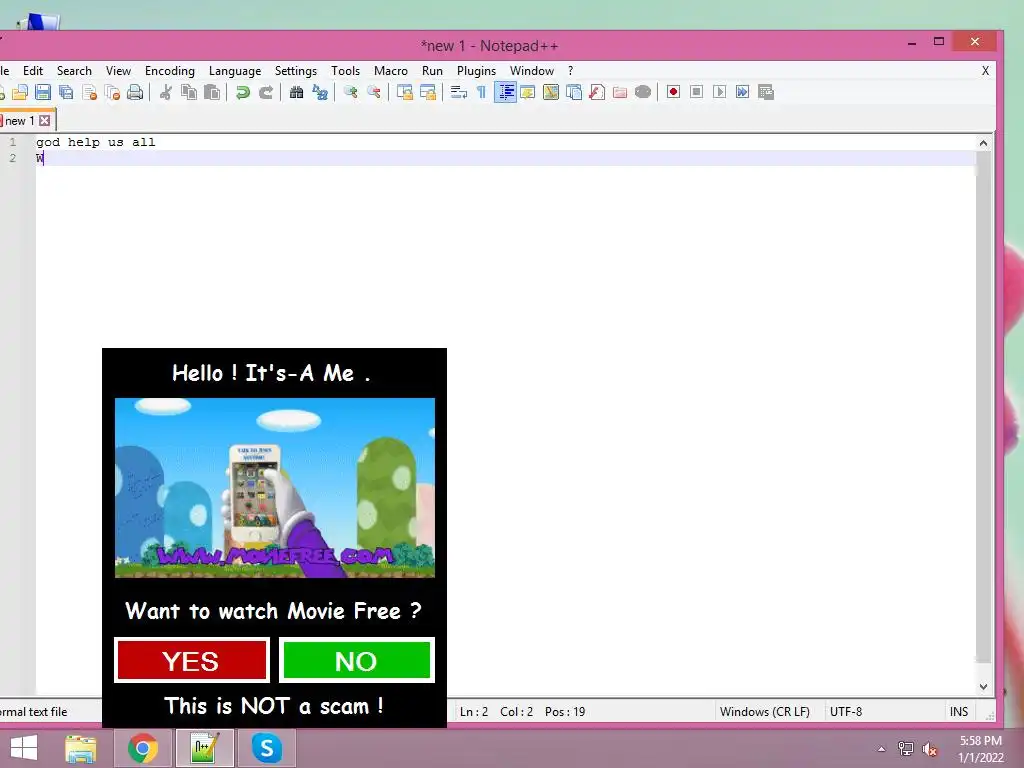The width and height of the screenshot is (1024, 768).
Task: Print the document using the printer icon
Action: (x=135, y=92)
